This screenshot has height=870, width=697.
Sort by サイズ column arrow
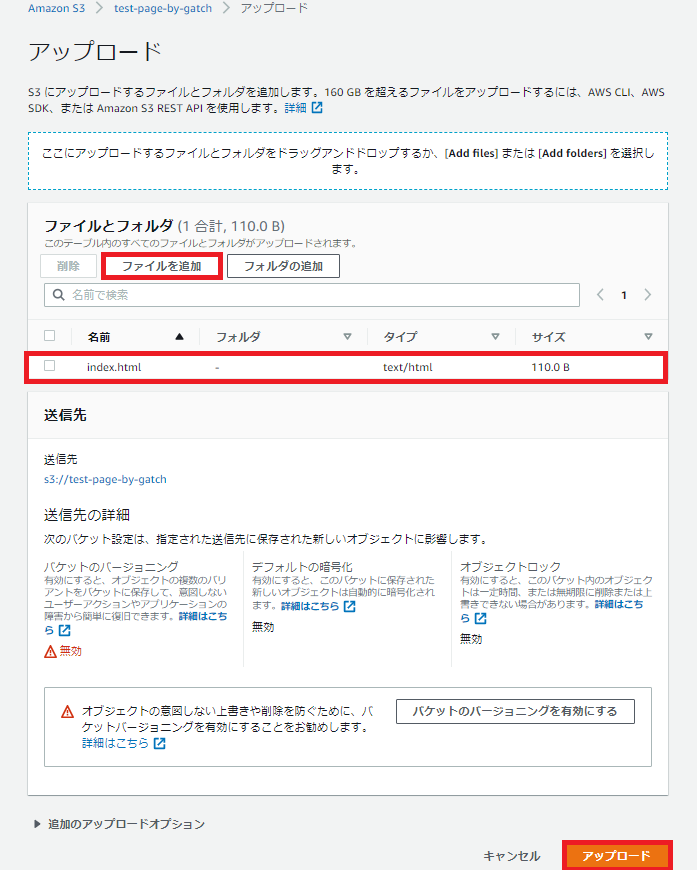coord(648,337)
